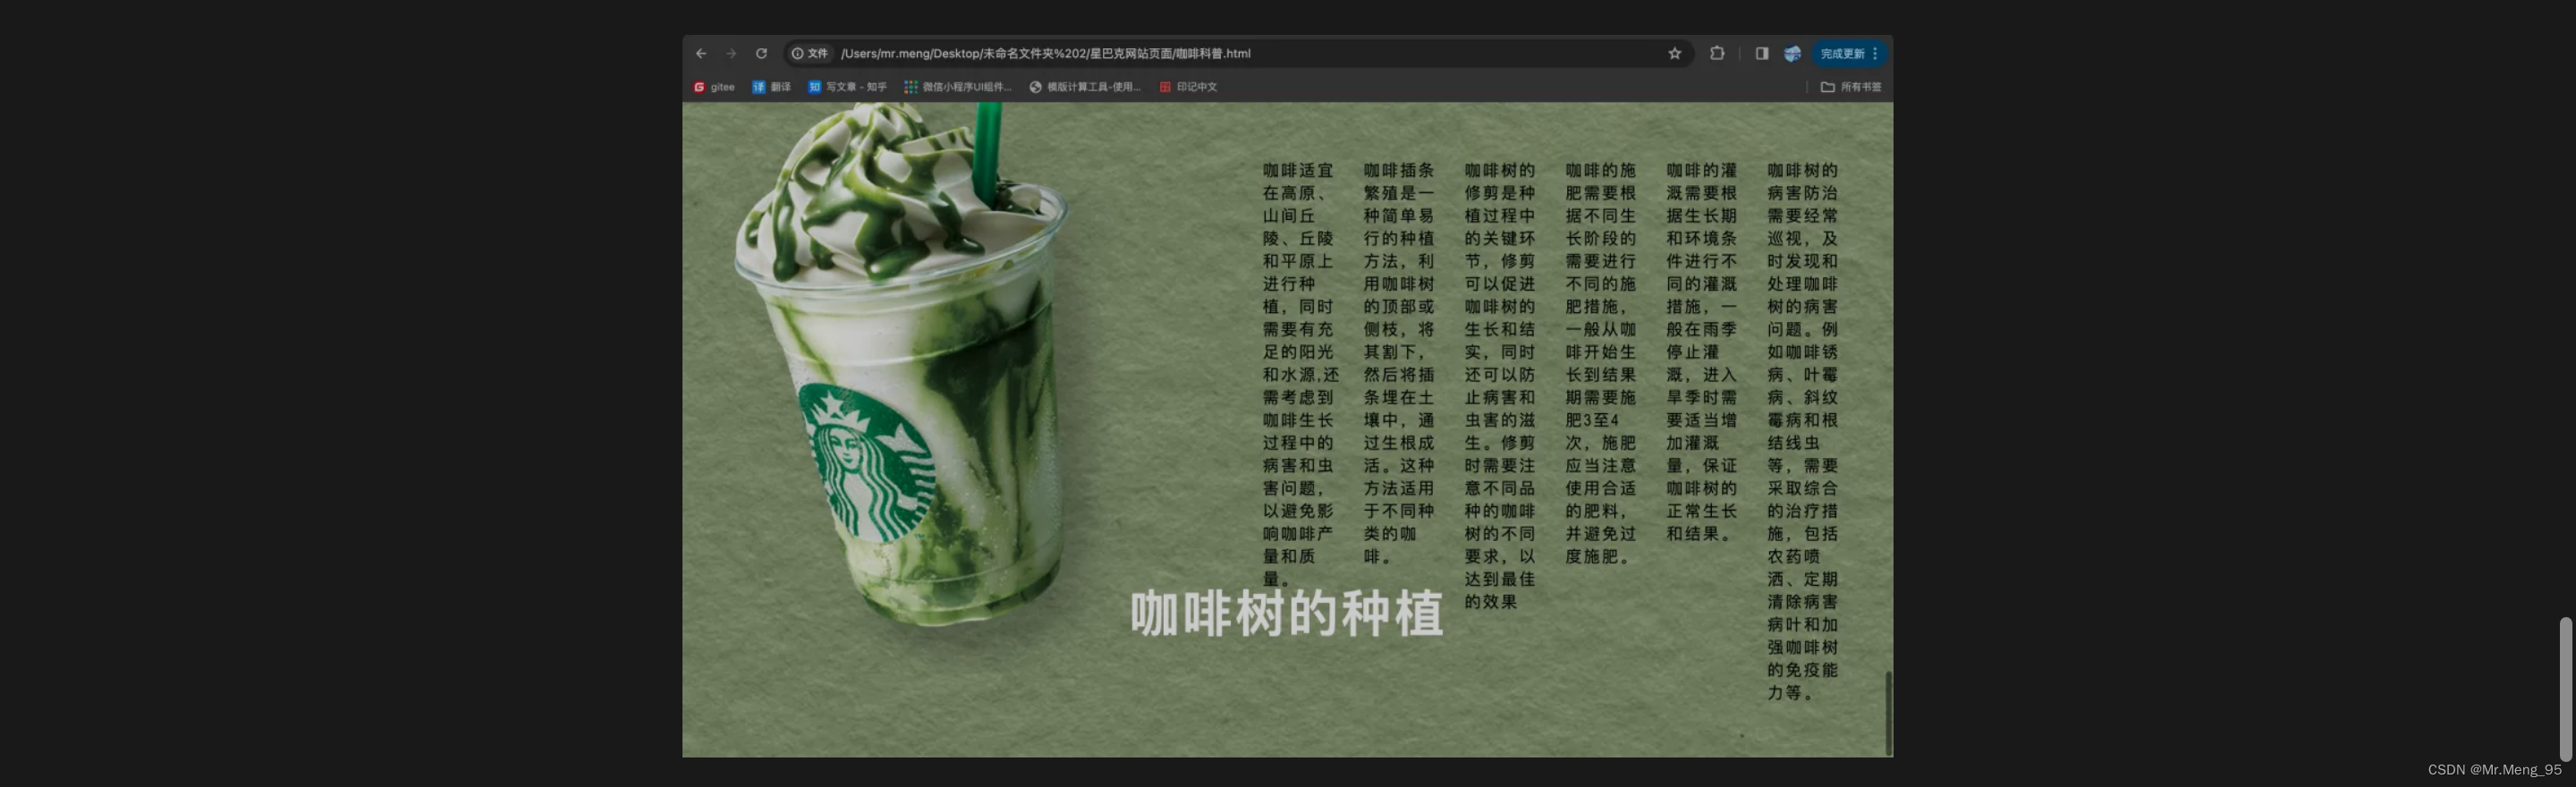Click the column starting 咖啡适宜在高原
Image resolution: width=2576 pixels, height=787 pixels.
[1299, 374]
